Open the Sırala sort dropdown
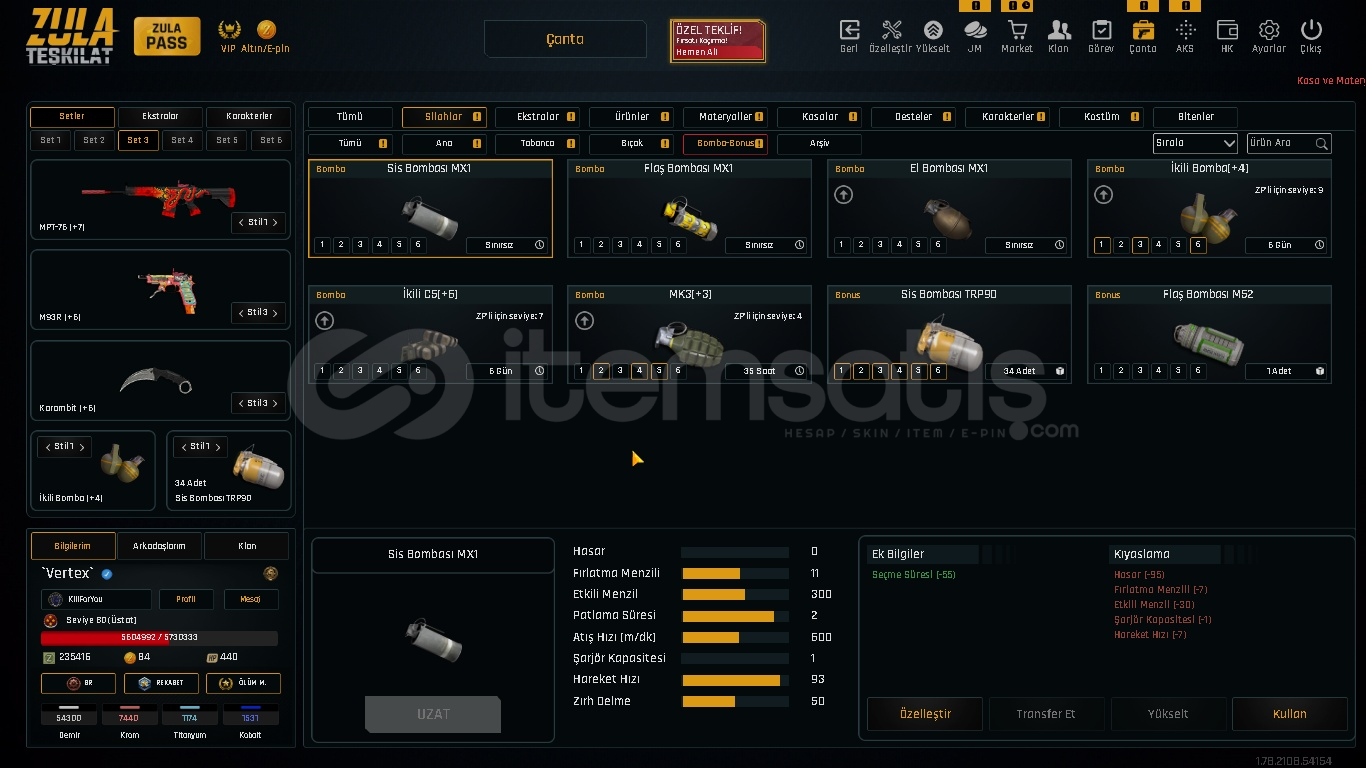Screen dimensions: 1366x768 [x=1195, y=144]
